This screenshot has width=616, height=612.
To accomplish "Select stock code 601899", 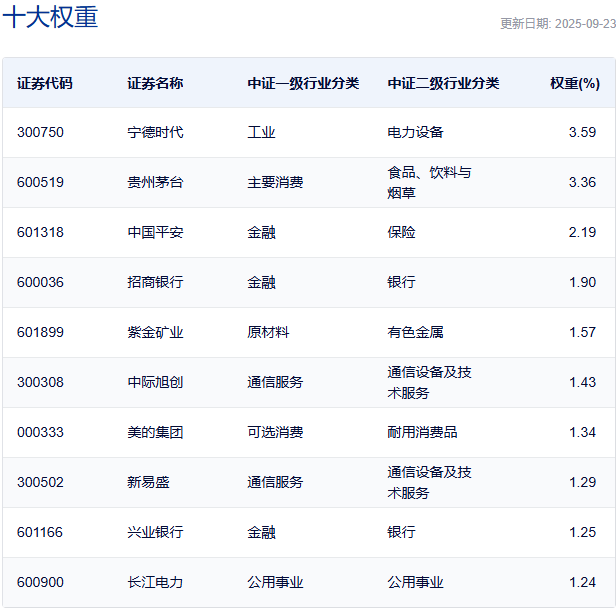I will click(40, 332).
